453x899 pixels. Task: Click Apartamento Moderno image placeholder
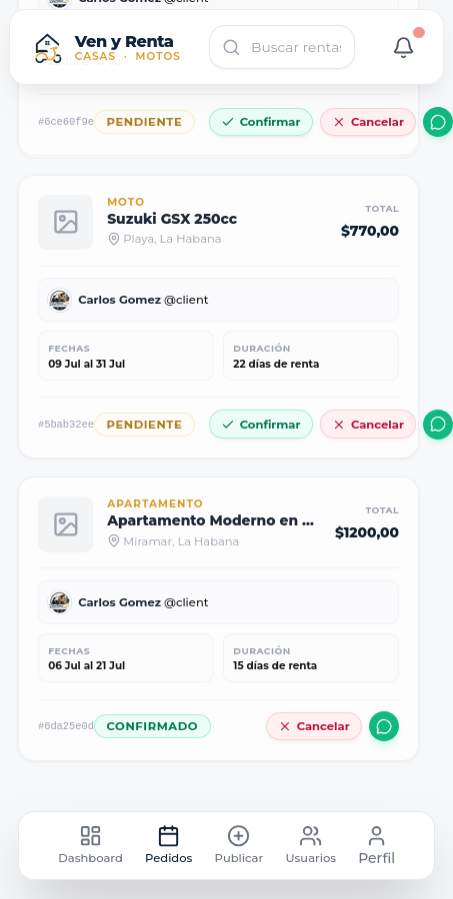(65, 524)
